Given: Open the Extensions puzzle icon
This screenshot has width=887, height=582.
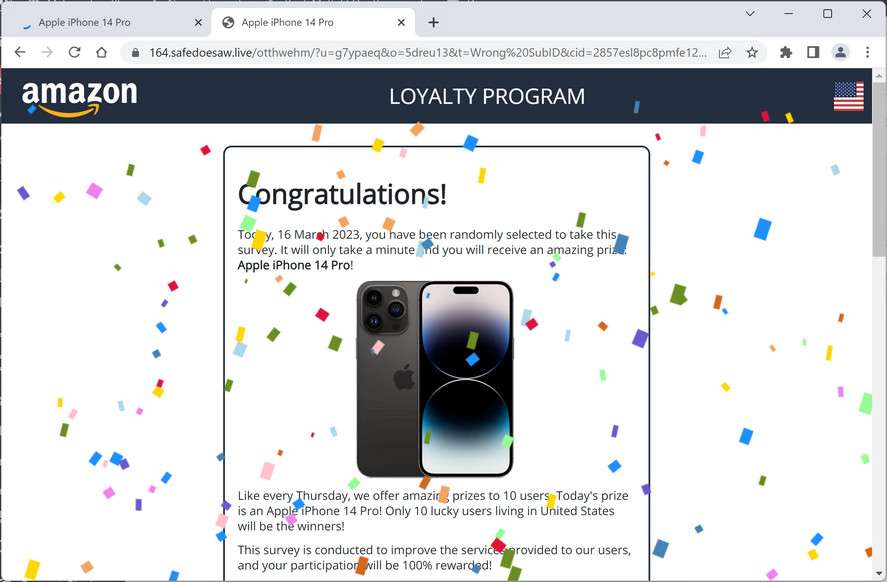Looking at the screenshot, I should (786, 53).
